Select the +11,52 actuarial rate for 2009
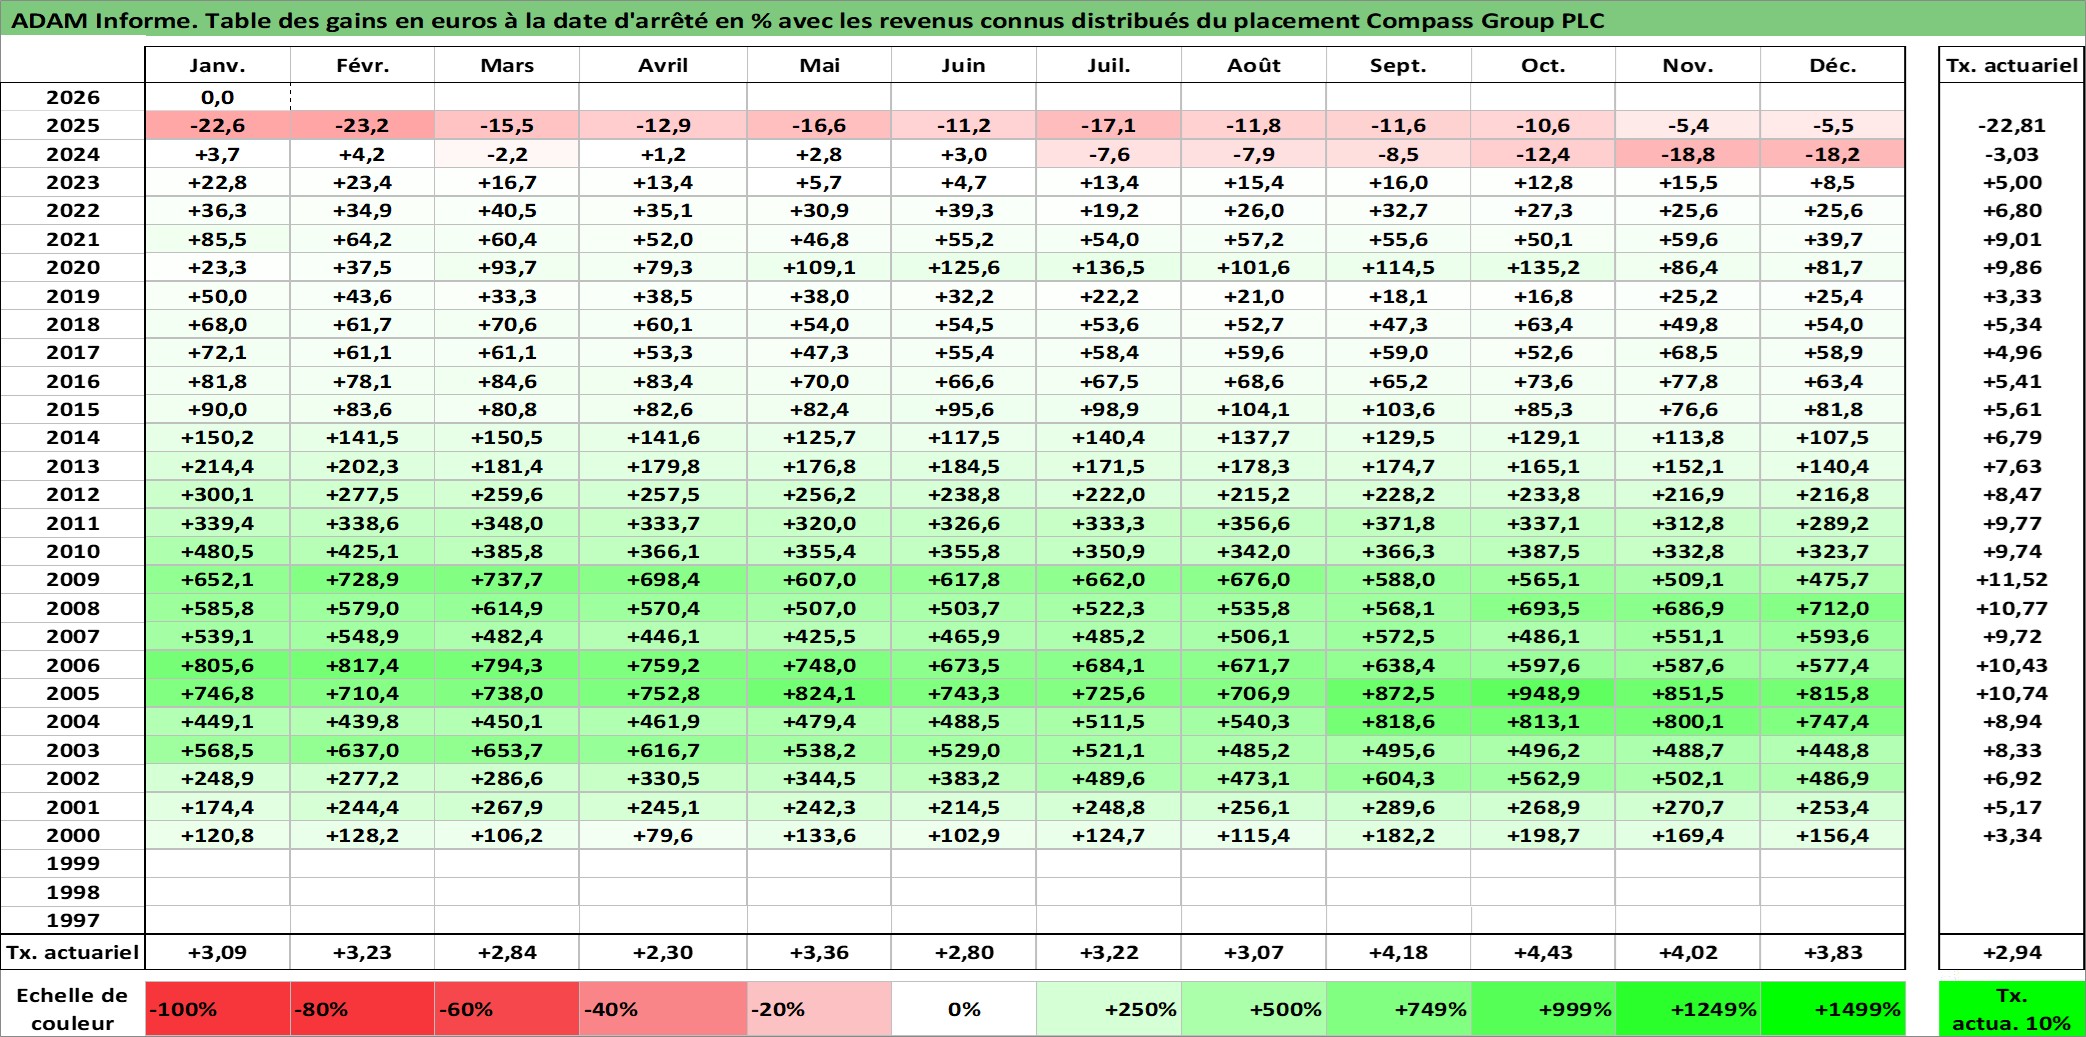Image resolution: width=2086 pixels, height=1037 pixels. 2012,579
